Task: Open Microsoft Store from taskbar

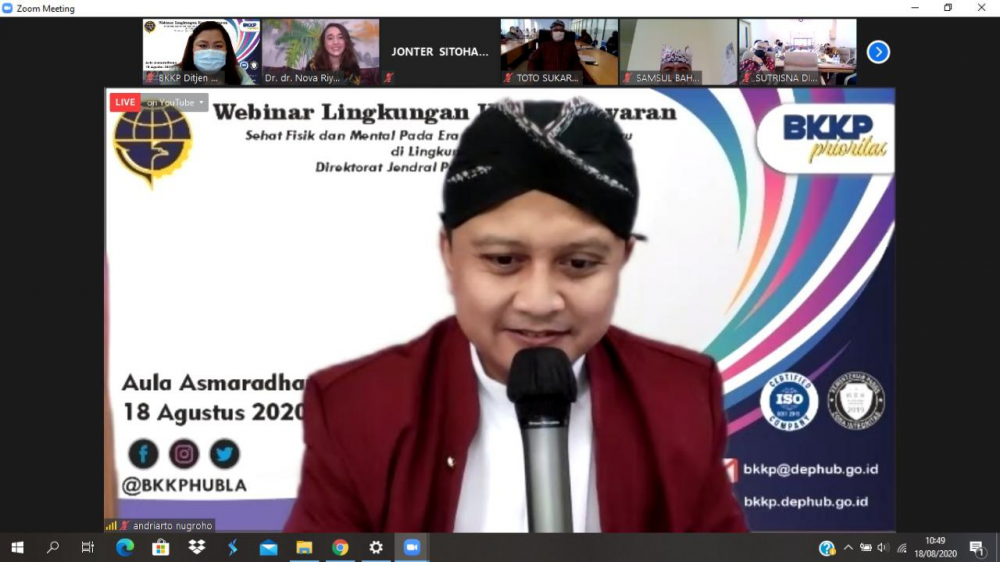Action: pyautogui.click(x=161, y=547)
